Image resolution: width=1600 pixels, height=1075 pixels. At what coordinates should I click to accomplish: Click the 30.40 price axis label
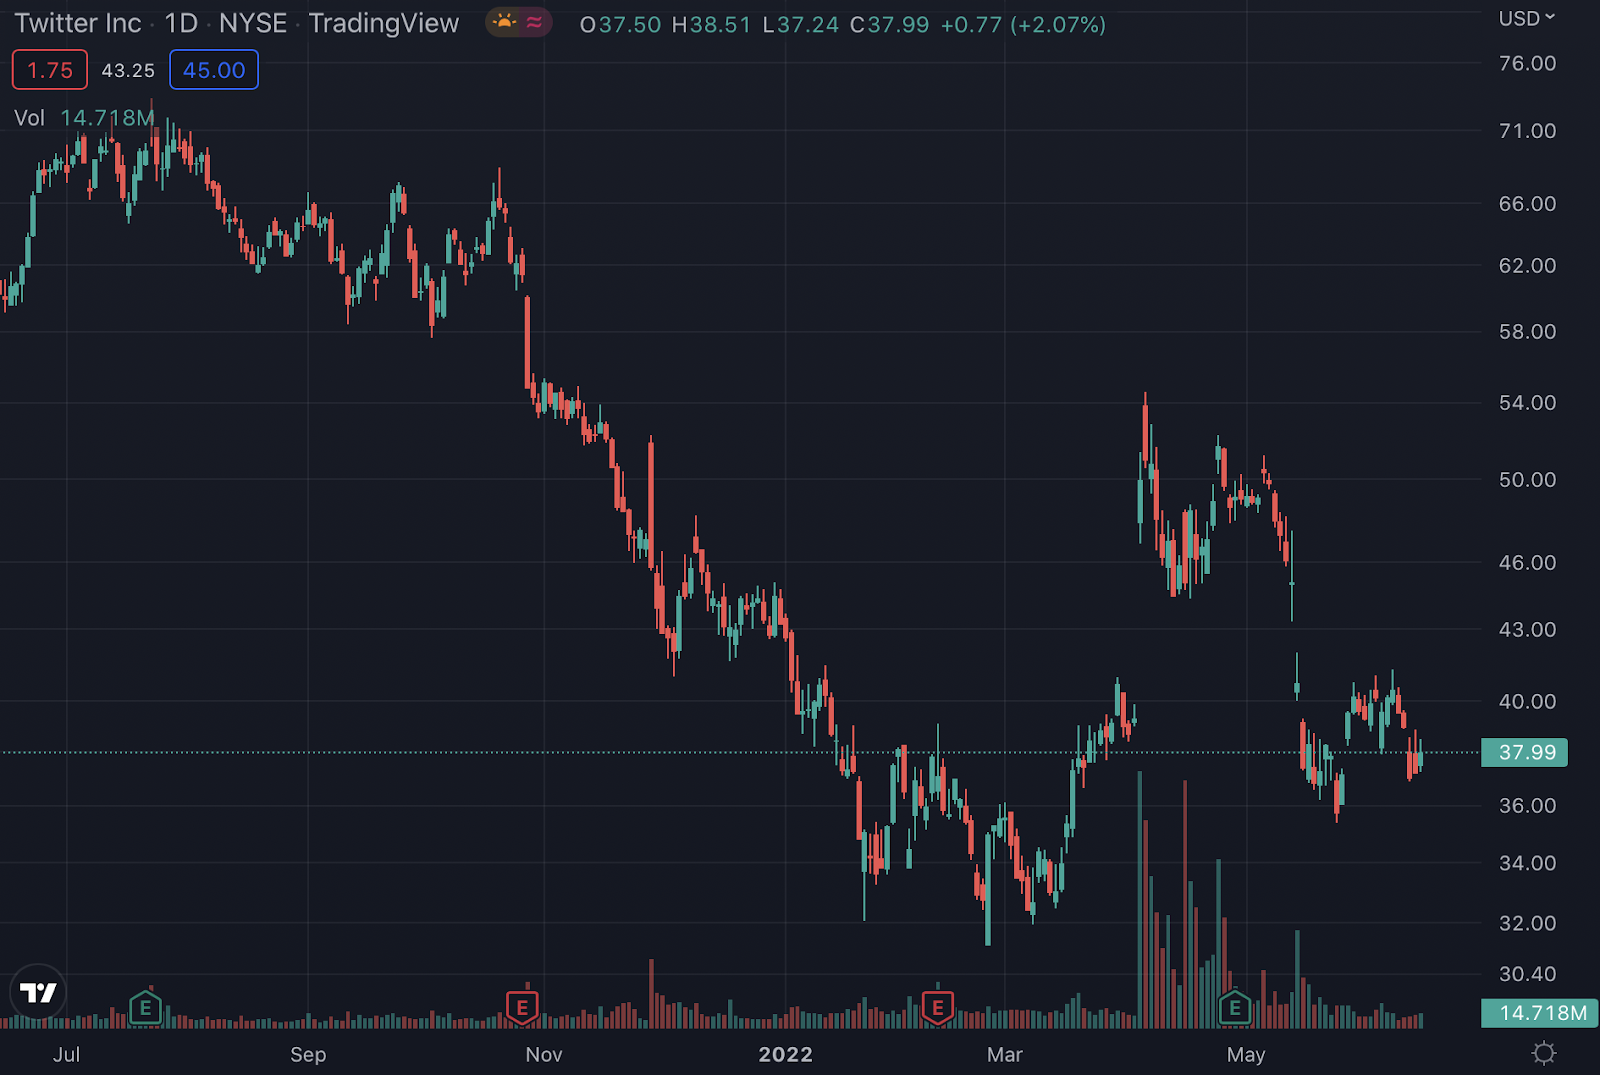(1527, 974)
